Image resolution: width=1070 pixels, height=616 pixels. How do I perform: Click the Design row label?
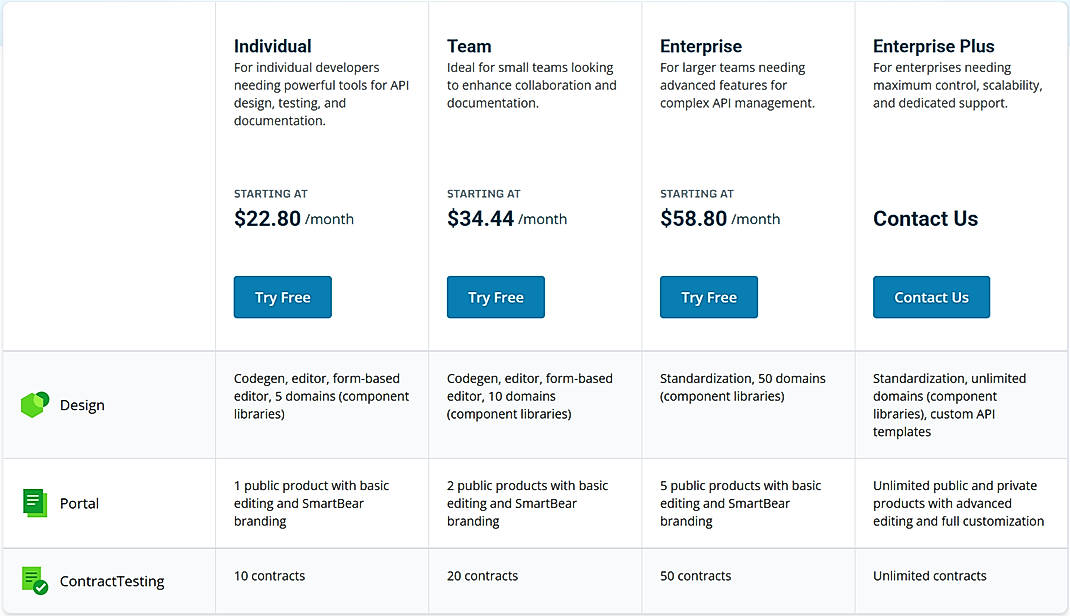(x=82, y=405)
